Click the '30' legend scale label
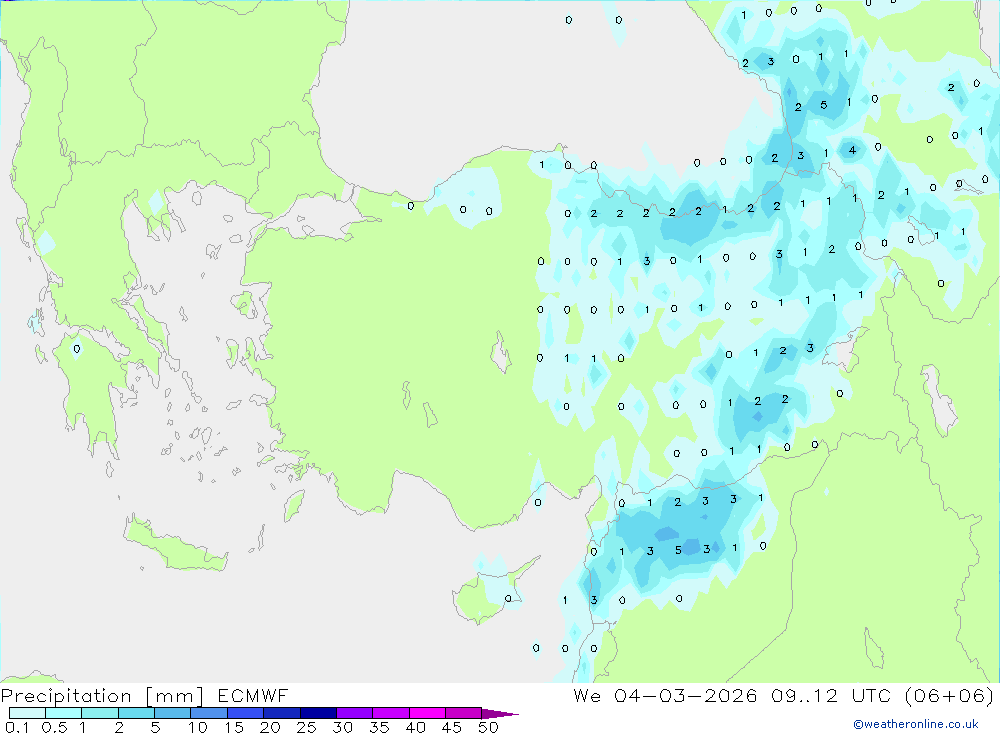Screen dimensions: 1000x733 click(342, 727)
